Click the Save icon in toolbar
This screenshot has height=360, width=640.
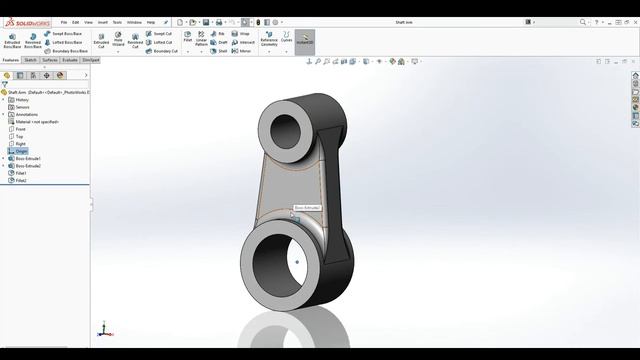click(x=206, y=22)
